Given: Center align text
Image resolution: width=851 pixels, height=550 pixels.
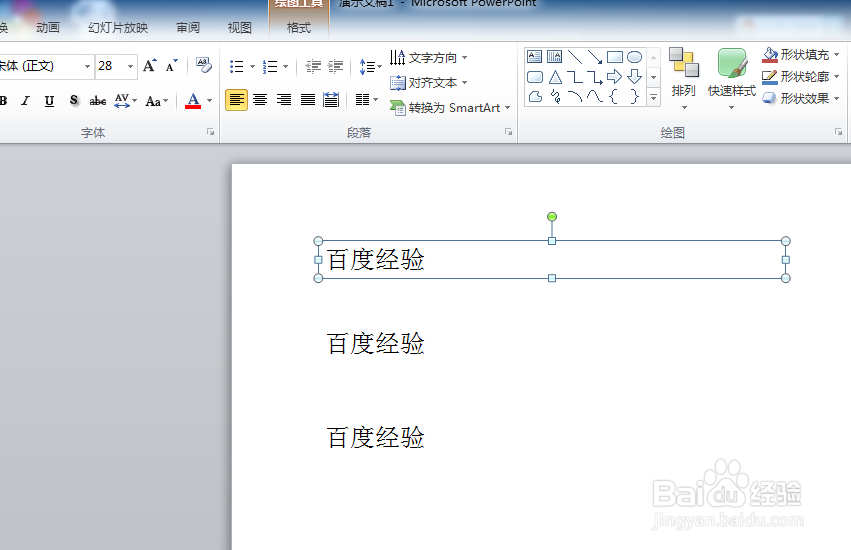Looking at the screenshot, I should coord(260,100).
